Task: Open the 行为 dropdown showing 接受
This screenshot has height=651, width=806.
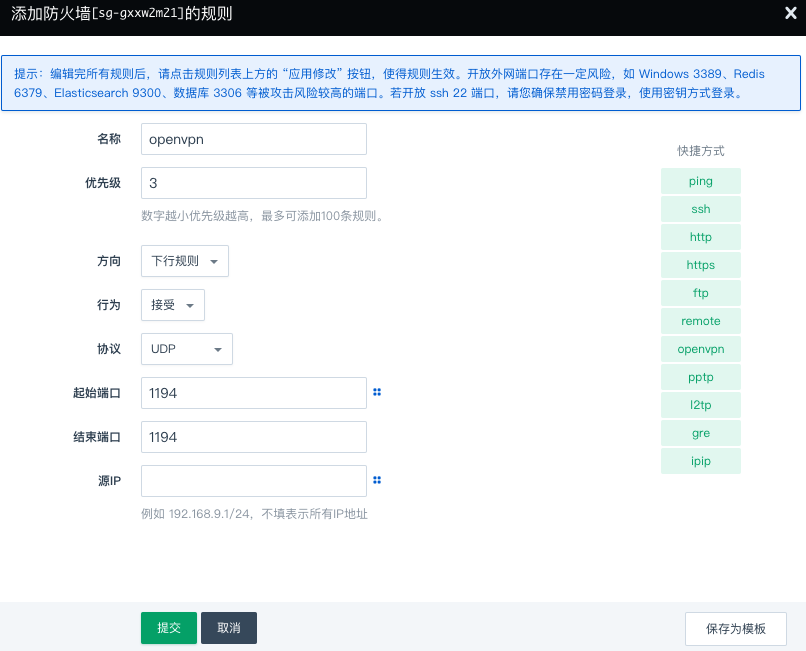Action: click(173, 305)
